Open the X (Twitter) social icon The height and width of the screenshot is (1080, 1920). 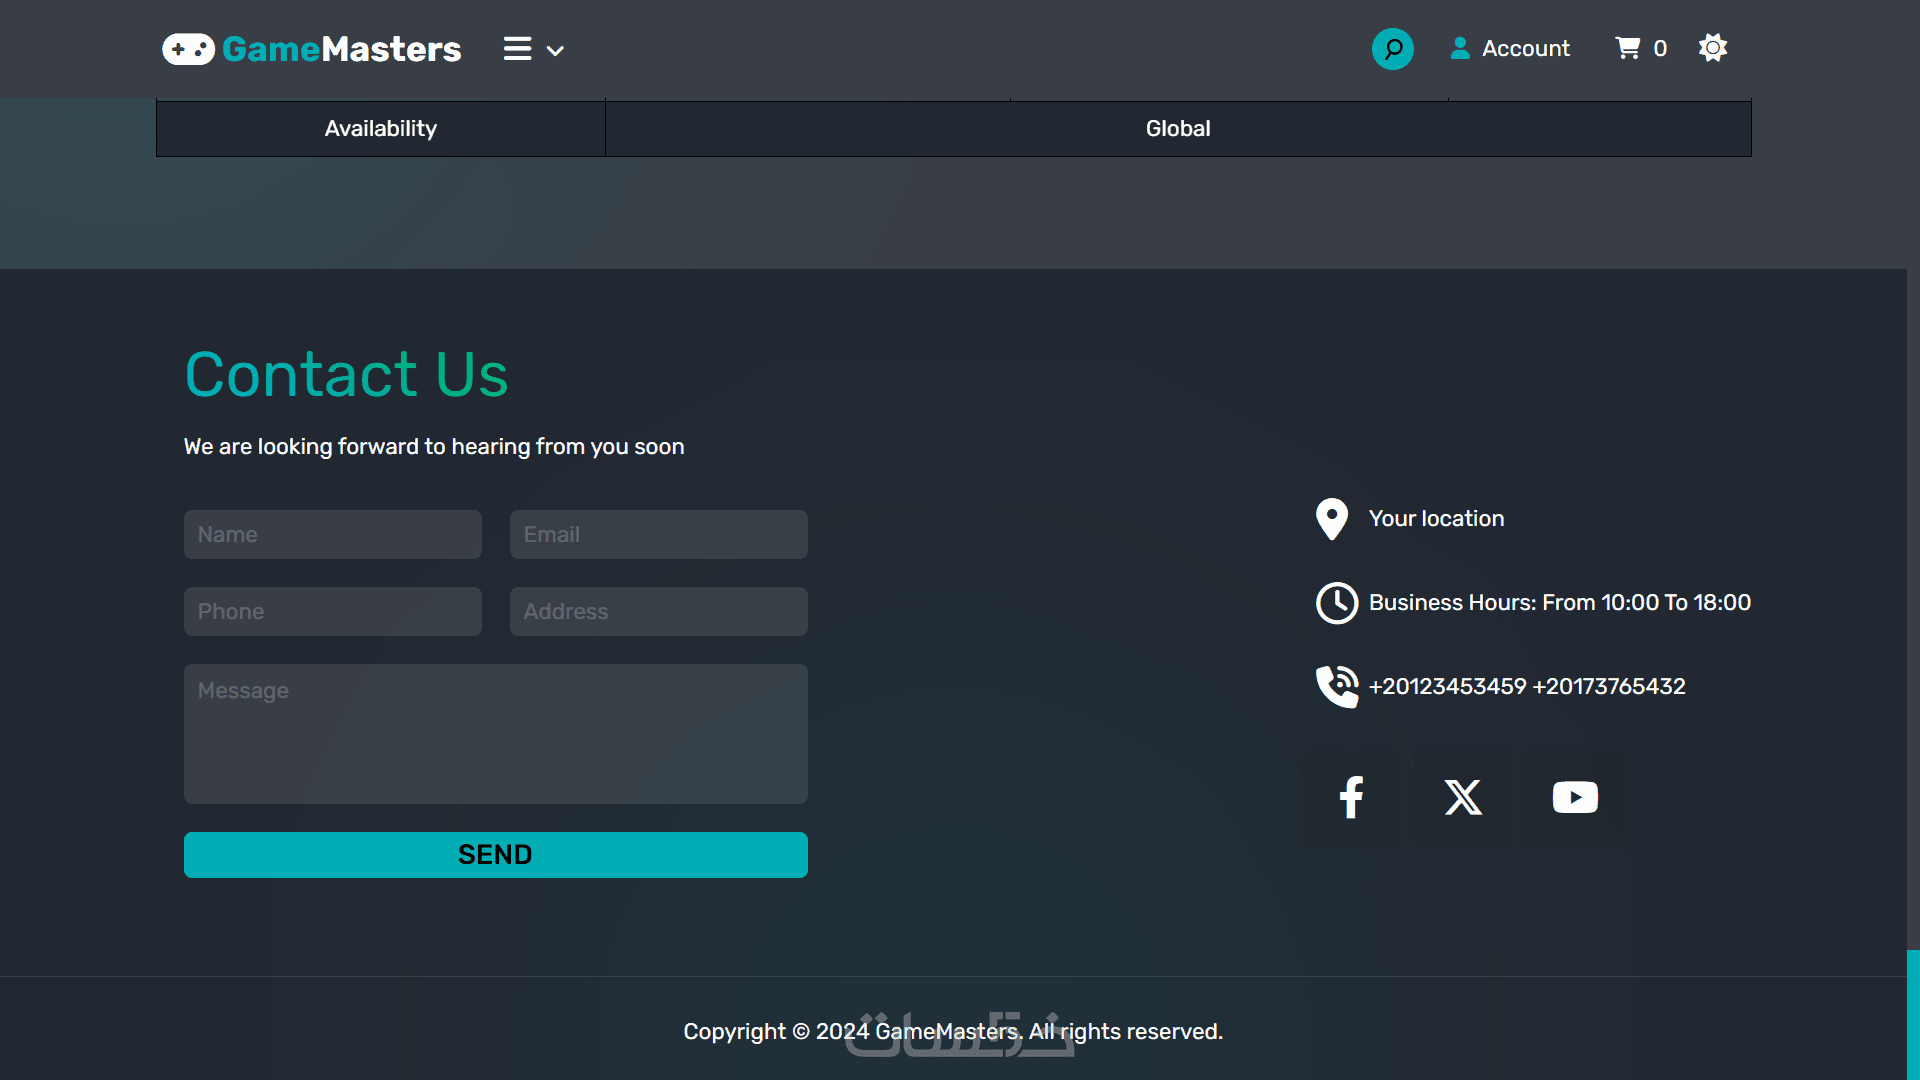tap(1463, 797)
